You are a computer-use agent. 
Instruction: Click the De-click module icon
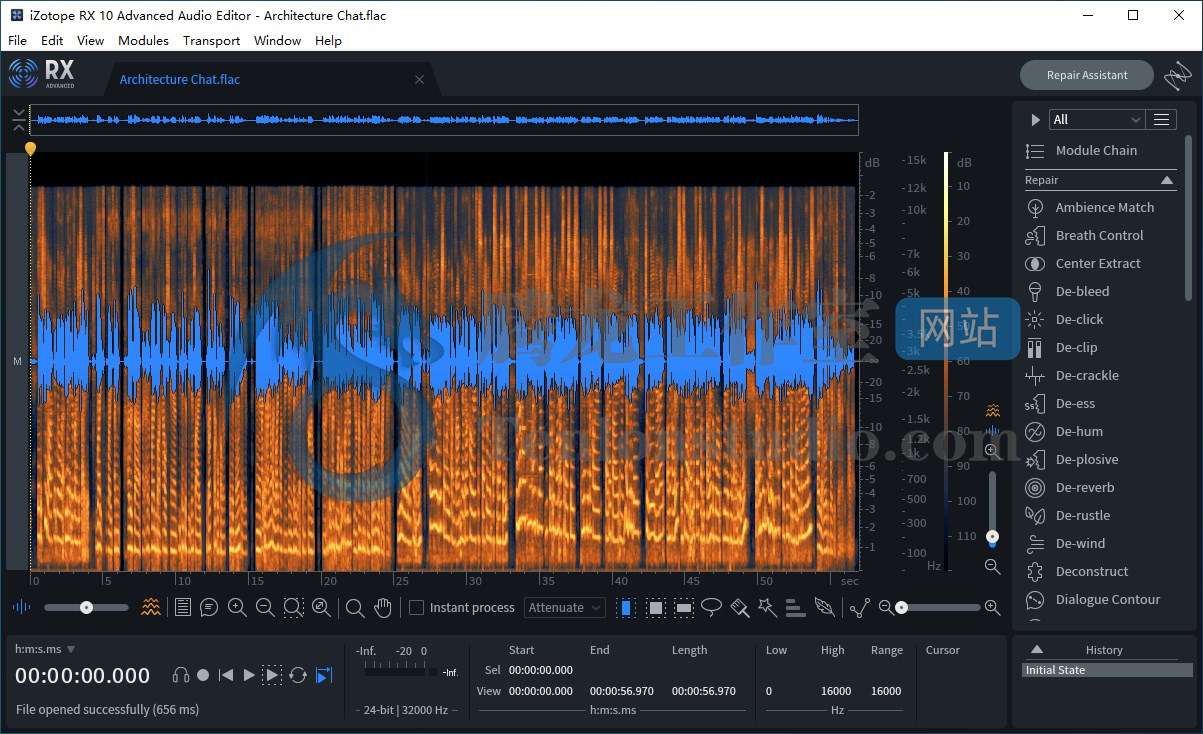click(1035, 319)
